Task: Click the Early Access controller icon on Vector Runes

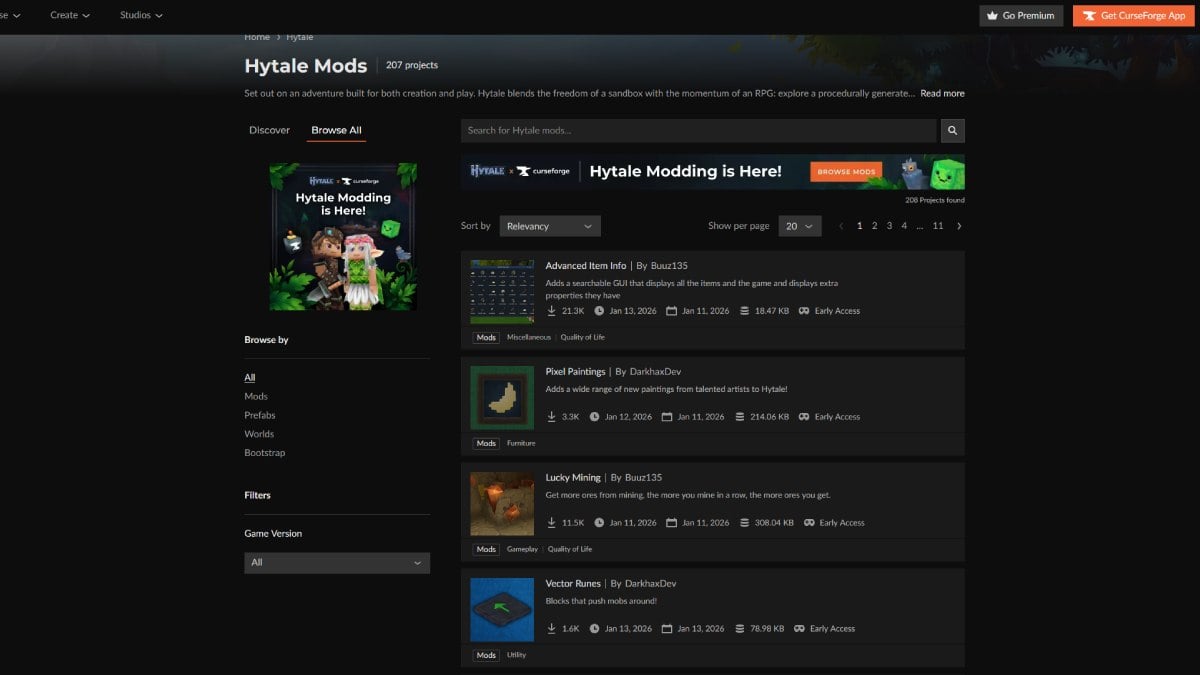Action: point(798,628)
